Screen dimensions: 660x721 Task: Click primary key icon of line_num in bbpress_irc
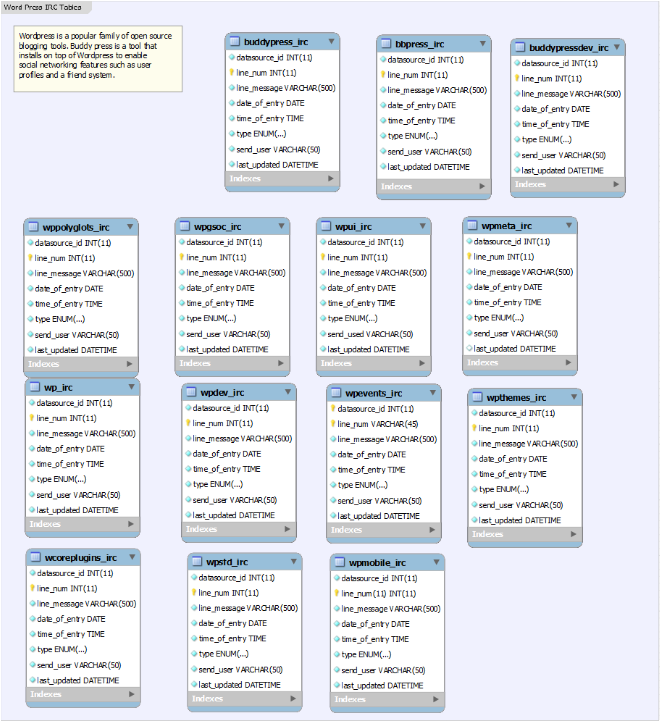point(383,74)
